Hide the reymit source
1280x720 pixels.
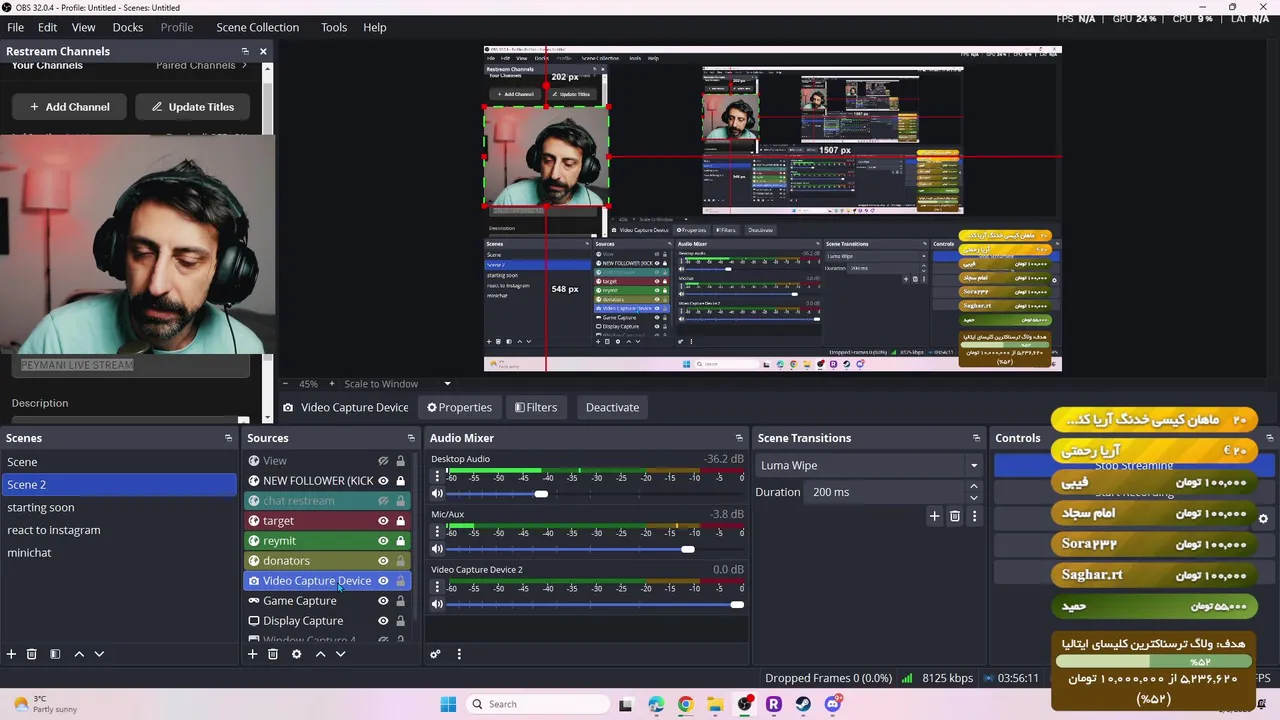tap(383, 541)
